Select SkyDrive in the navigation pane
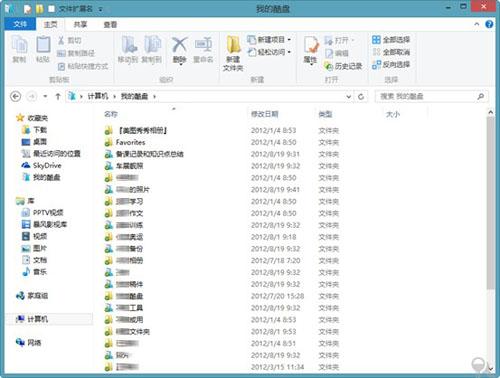This screenshot has width=500, height=378. pyautogui.click(x=41, y=165)
